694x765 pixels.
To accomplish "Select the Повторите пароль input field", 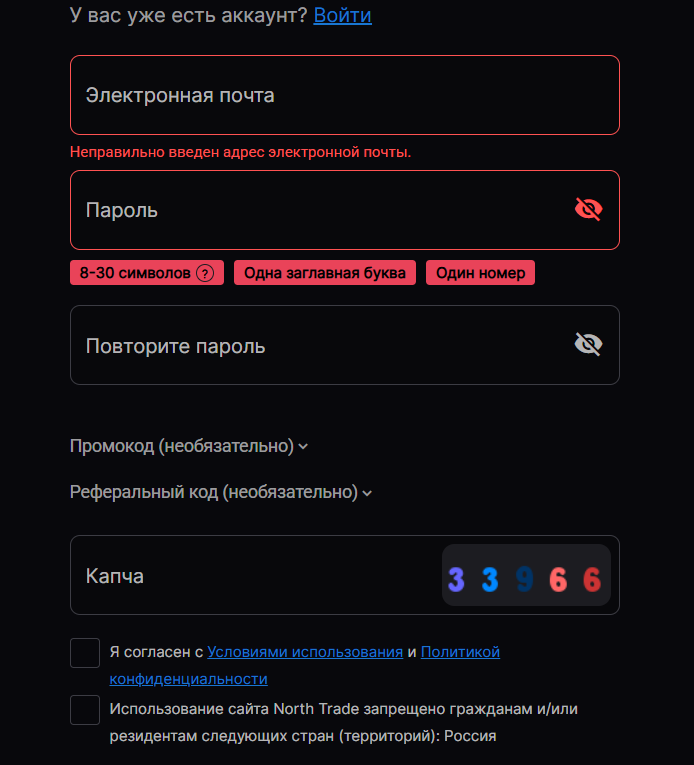I will click(x=320, y=345).
